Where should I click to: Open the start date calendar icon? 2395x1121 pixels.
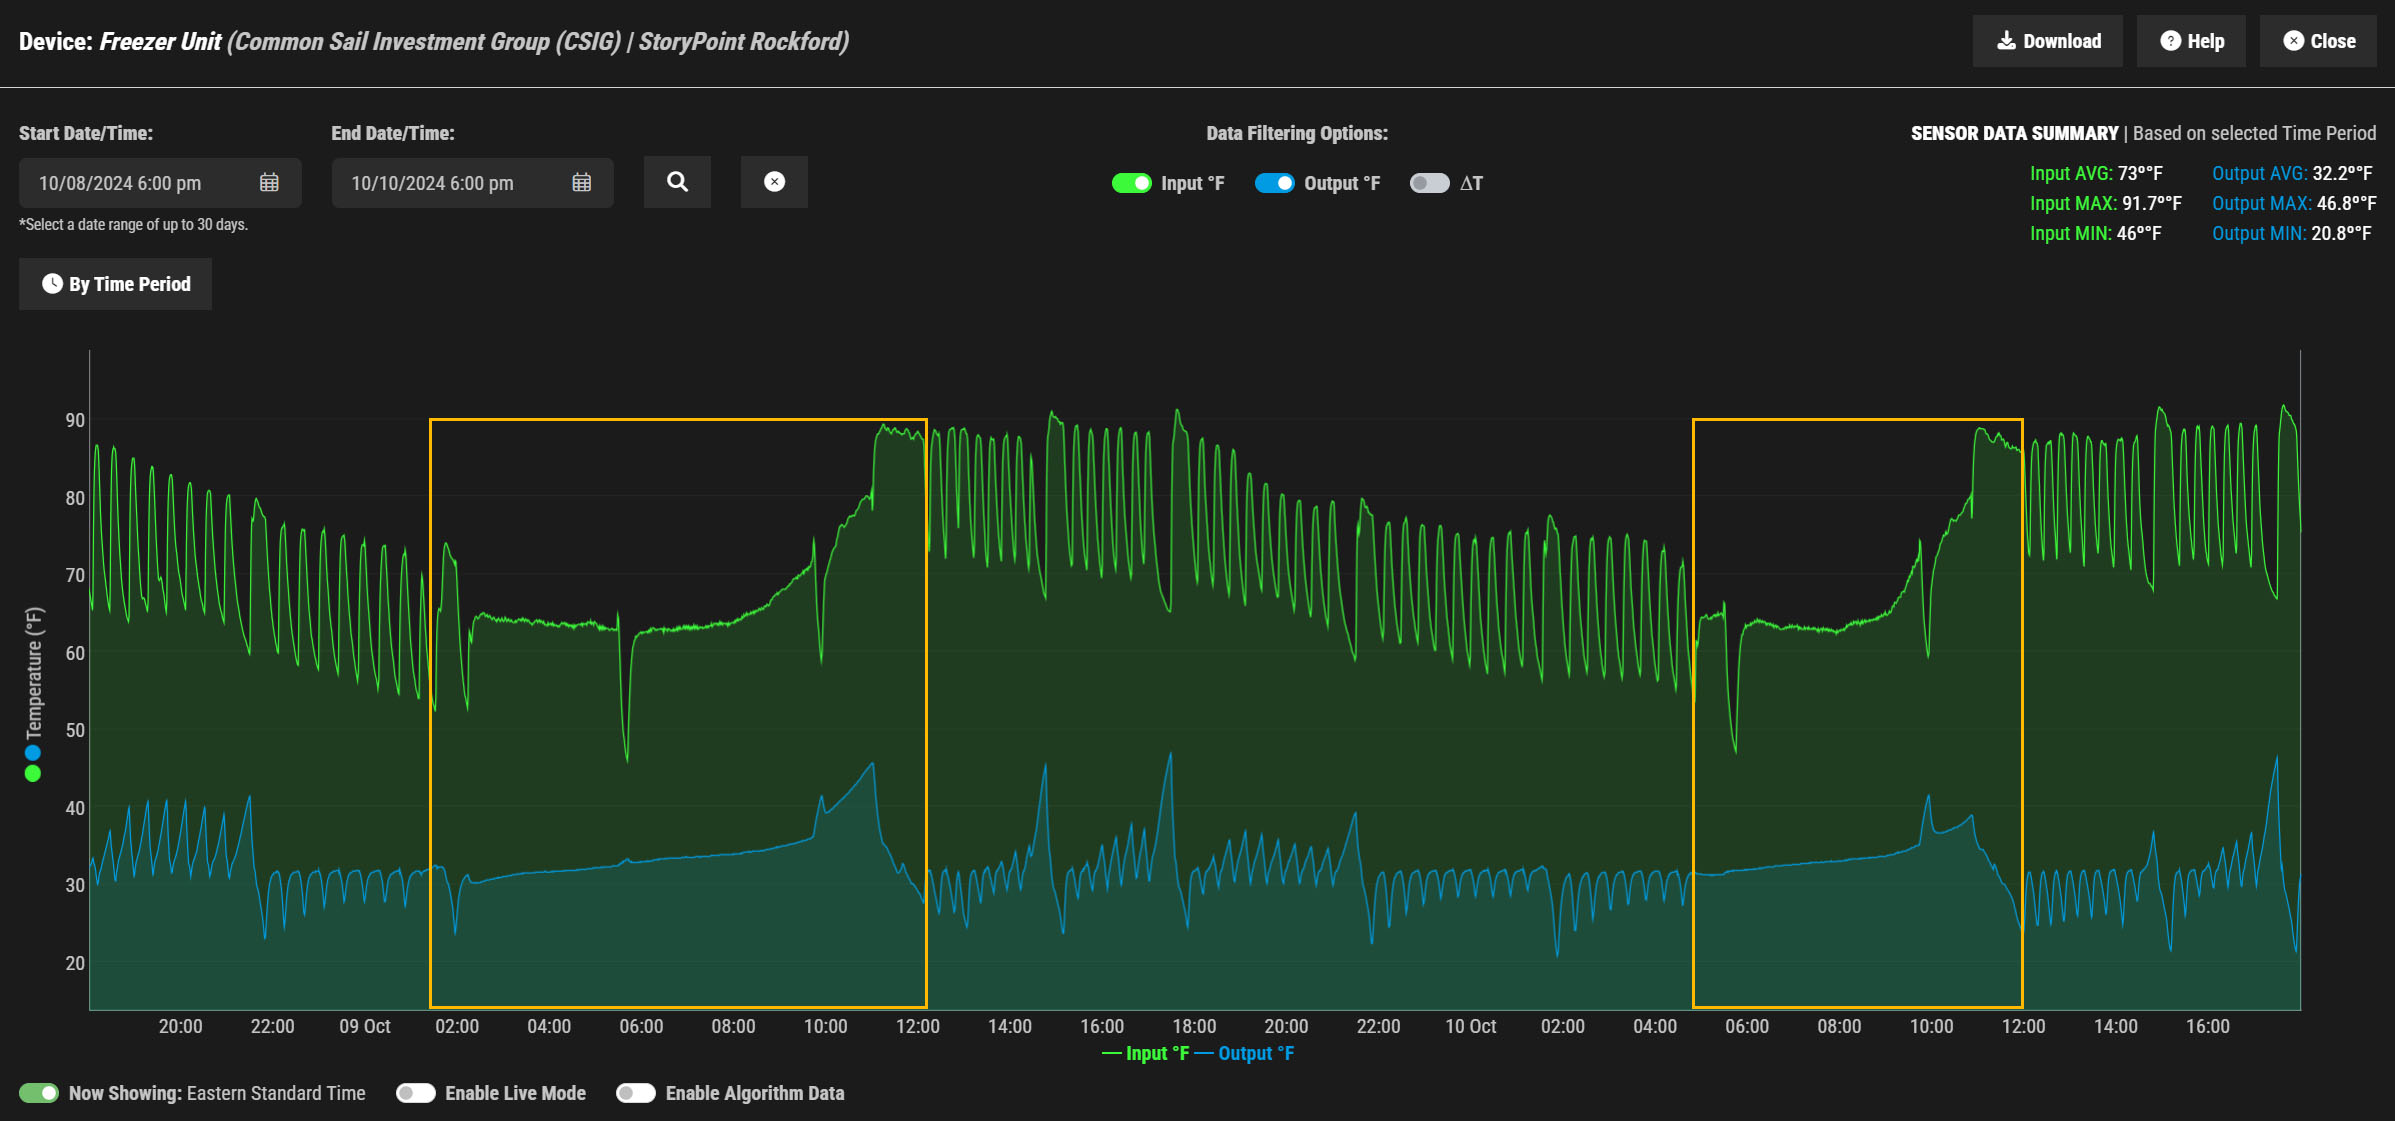tap(269, 183)
